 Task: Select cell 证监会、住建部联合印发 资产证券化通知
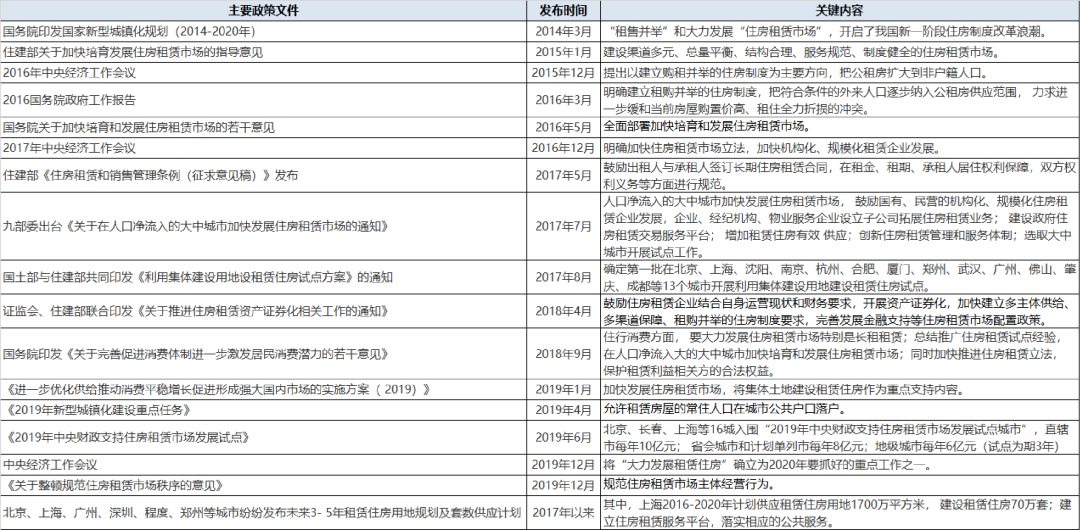click(x=264, y=312)
